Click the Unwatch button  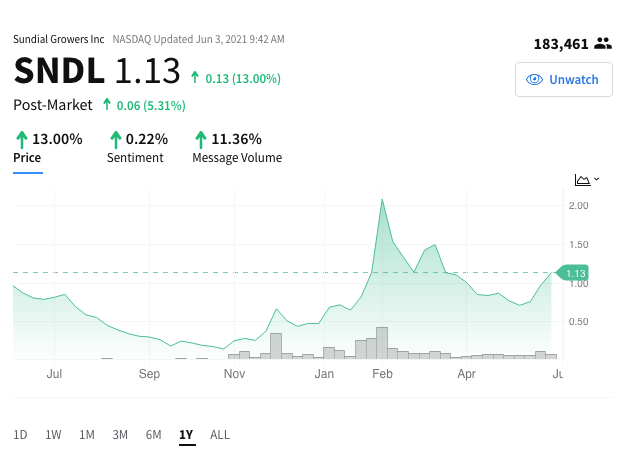coord(564,79)
